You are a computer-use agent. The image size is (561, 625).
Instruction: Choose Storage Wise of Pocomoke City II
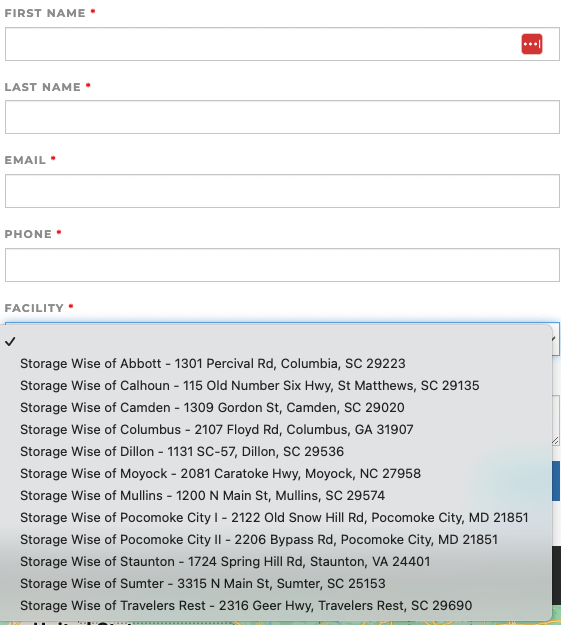[276, 539]
